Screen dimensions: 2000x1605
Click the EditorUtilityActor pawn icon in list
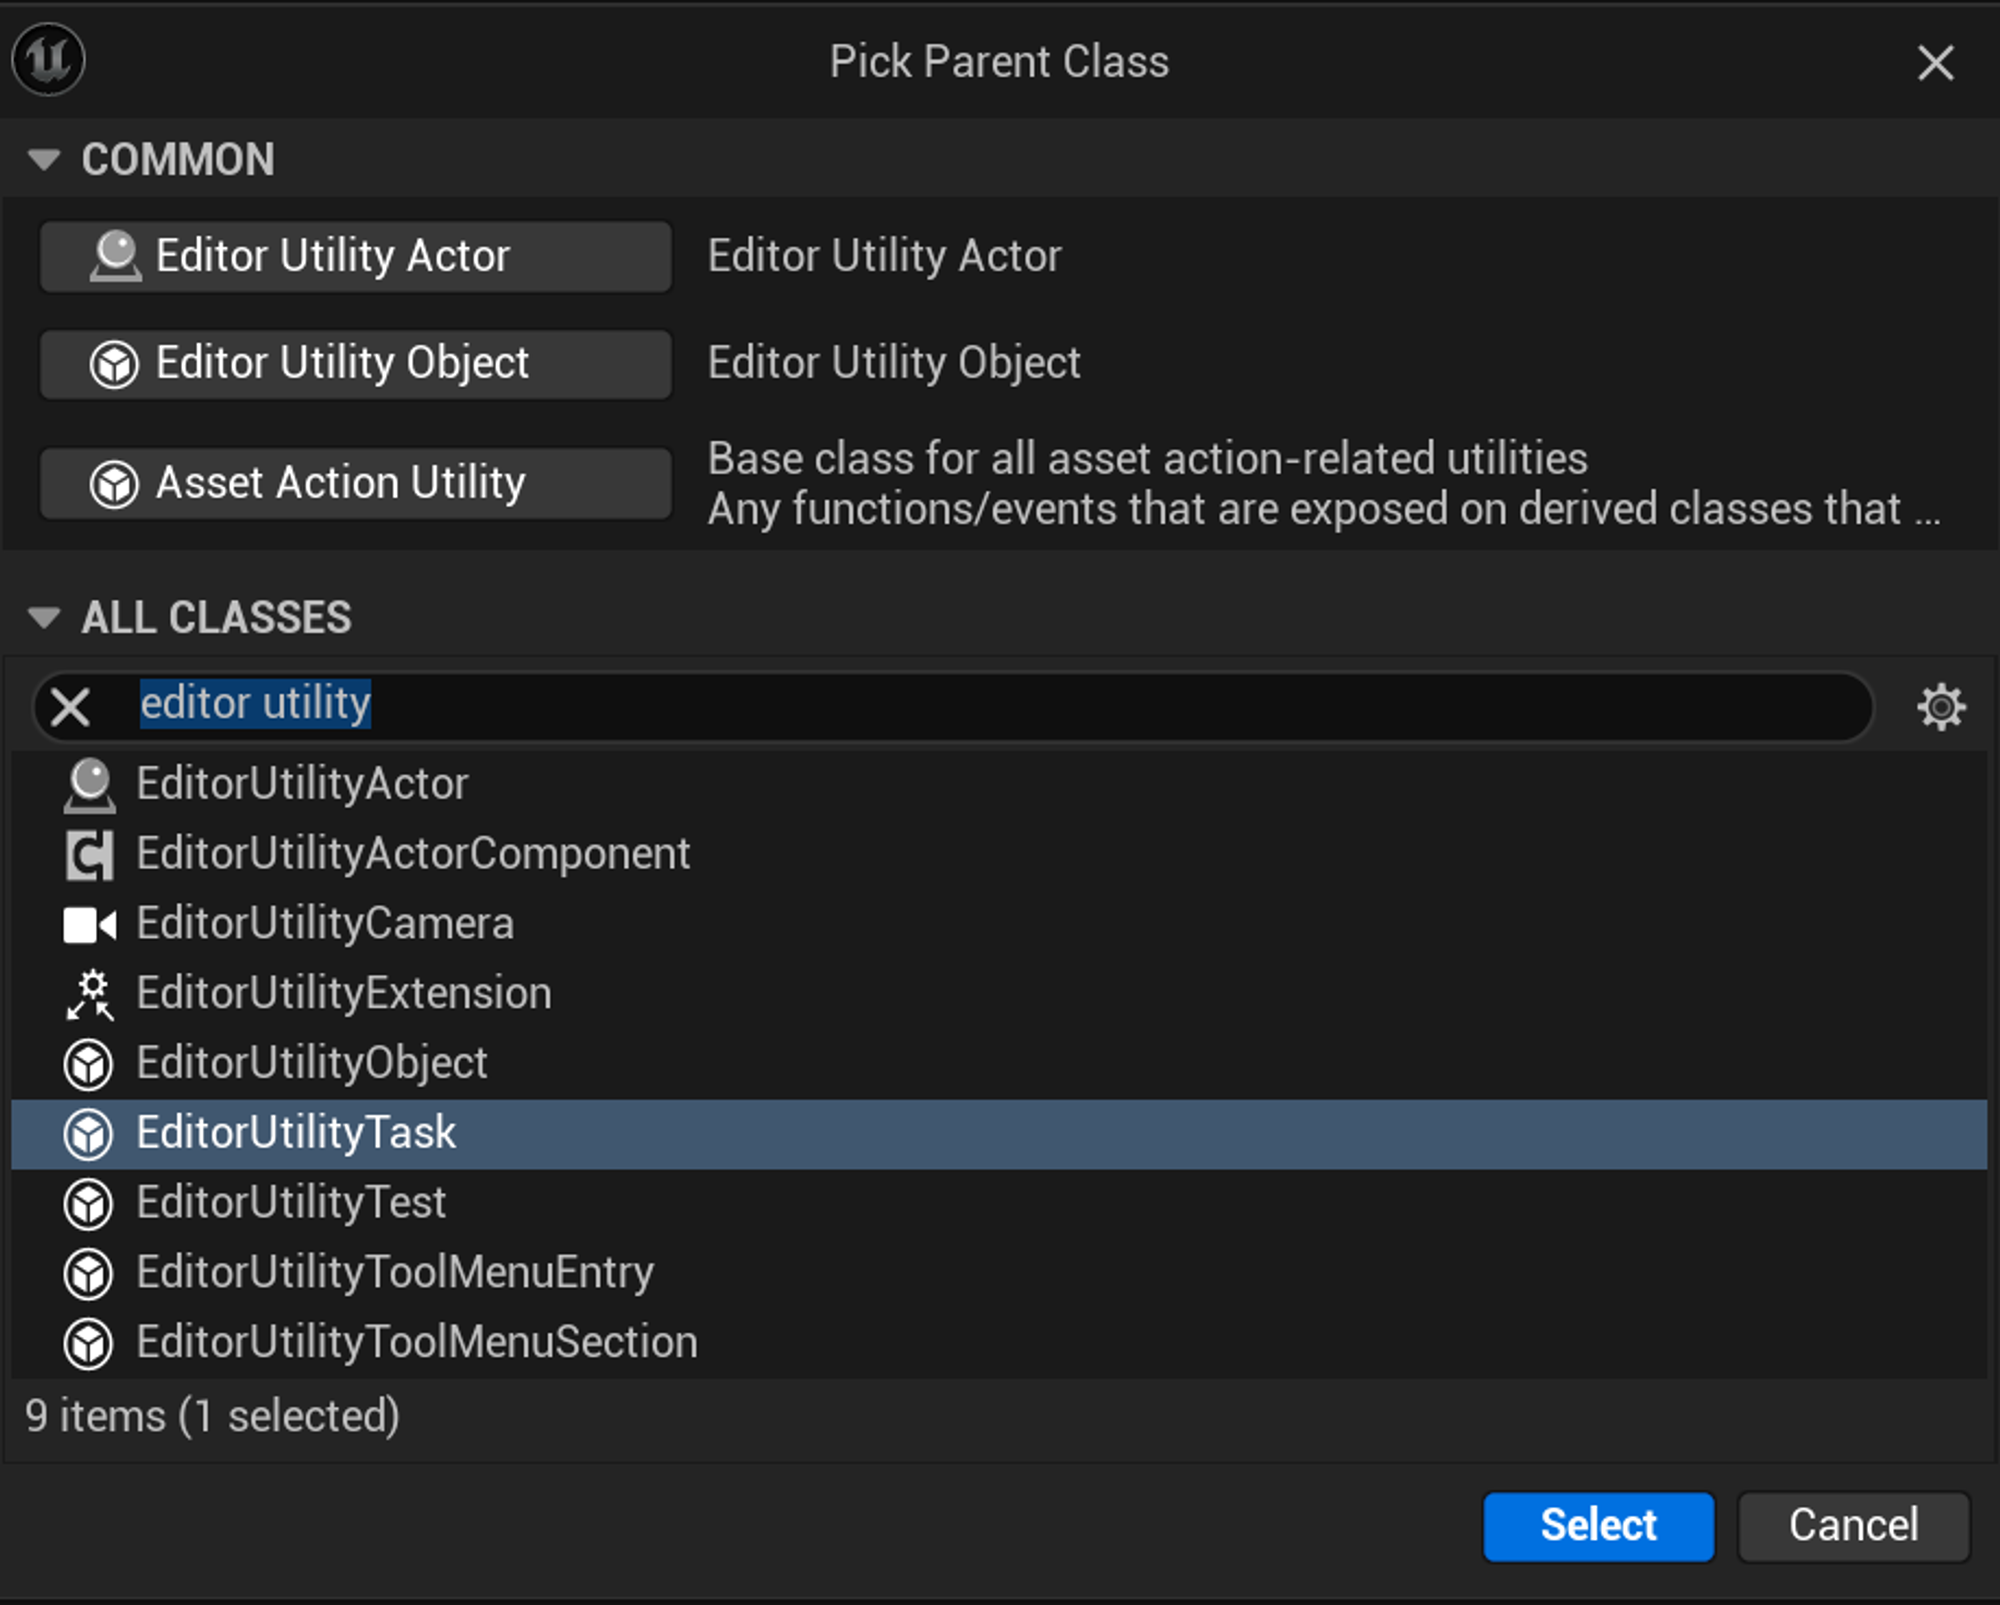[x=89, y=785]
